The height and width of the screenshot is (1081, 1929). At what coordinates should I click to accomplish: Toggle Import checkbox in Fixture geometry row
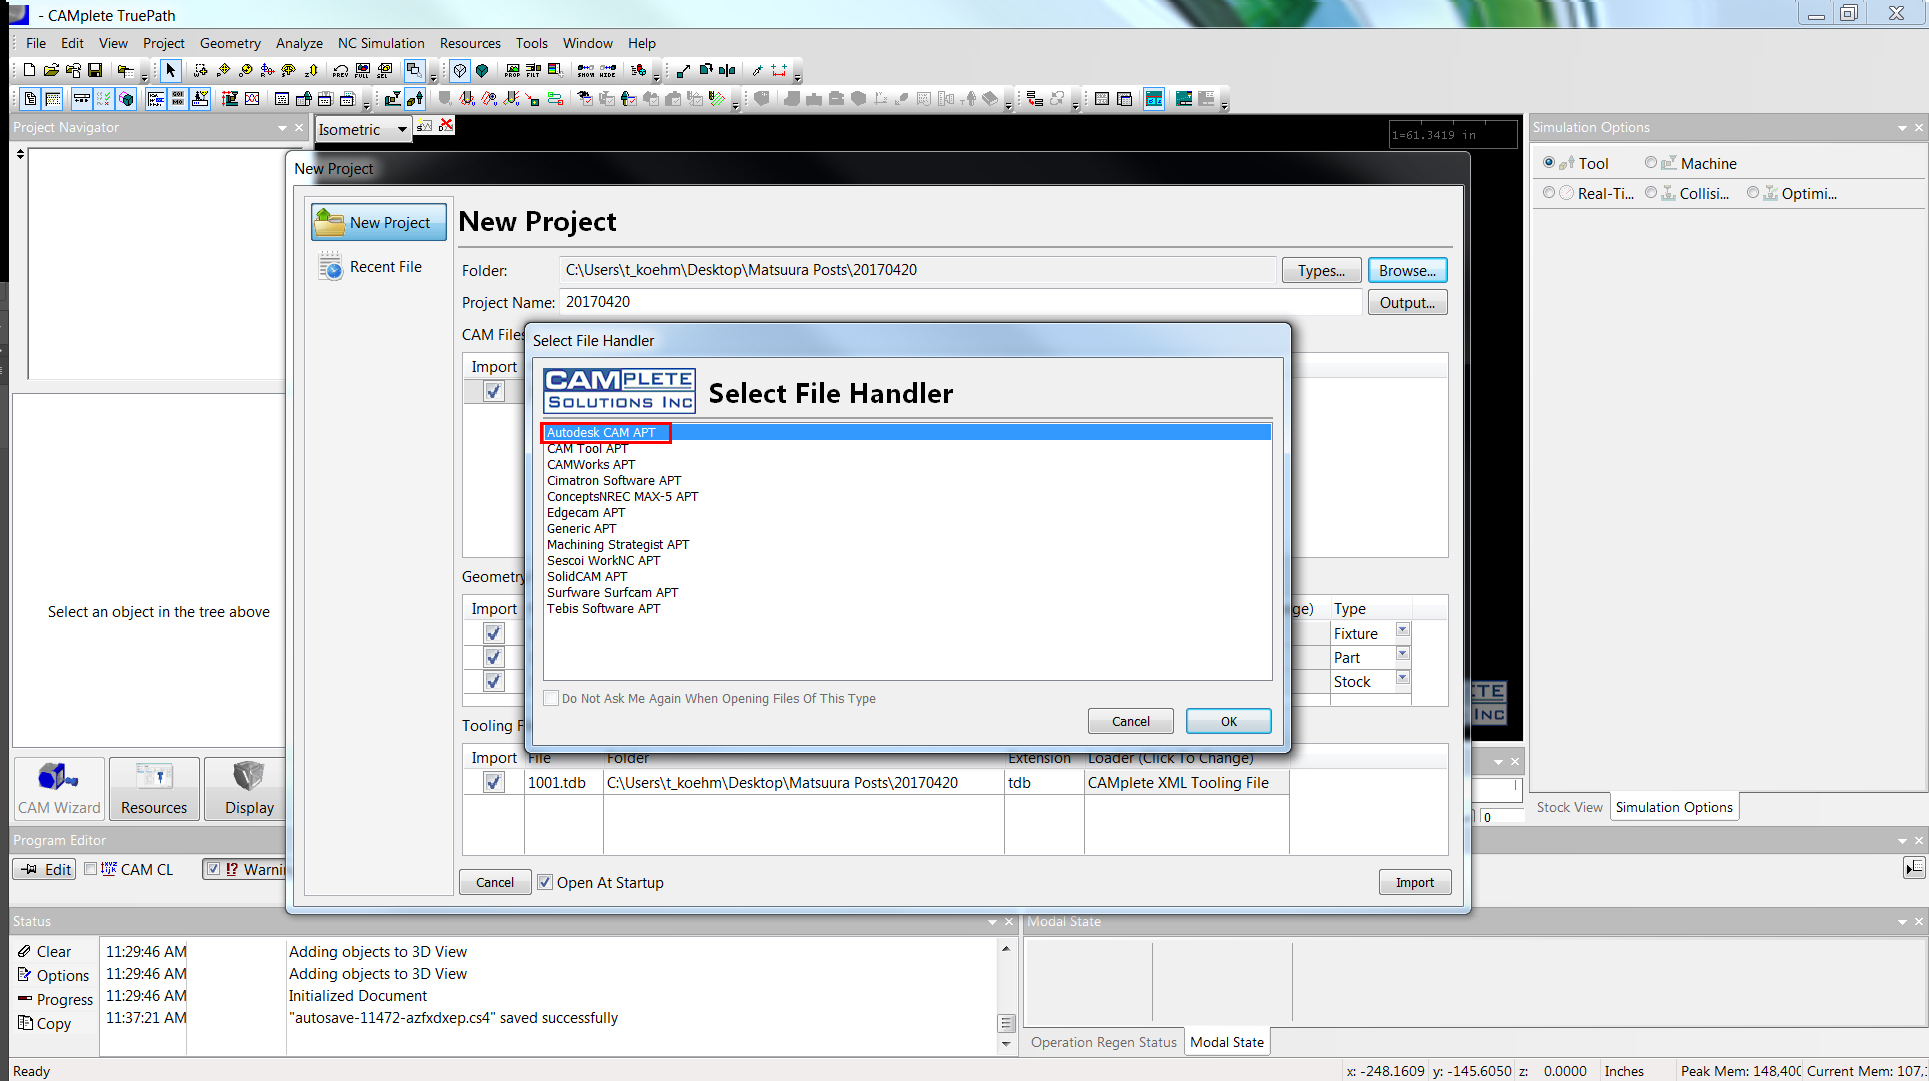pyautogui.click(x=493, y=633)
